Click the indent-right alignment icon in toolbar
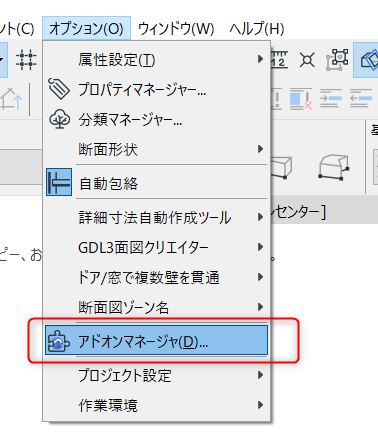The width and height of the screenshot is (378, 437). 331,98
